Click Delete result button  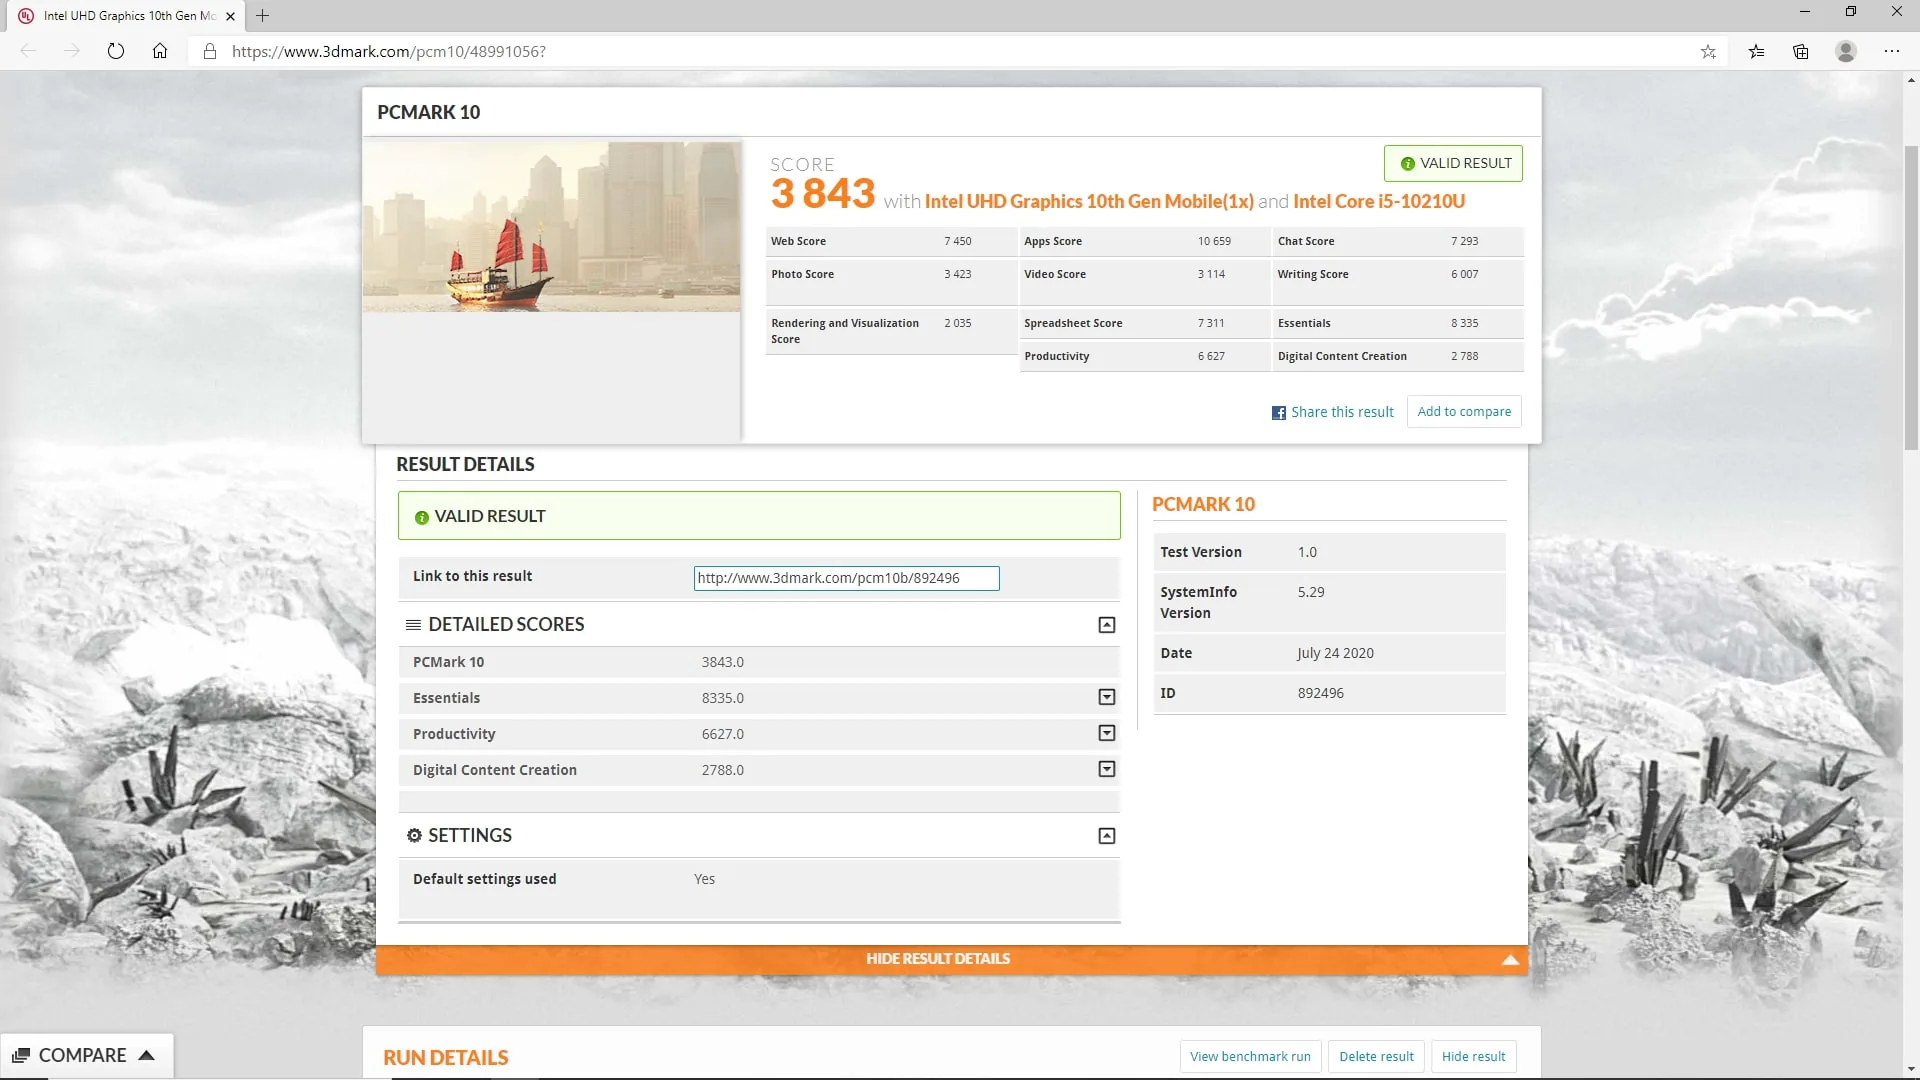click(x=1376, y=1057)
